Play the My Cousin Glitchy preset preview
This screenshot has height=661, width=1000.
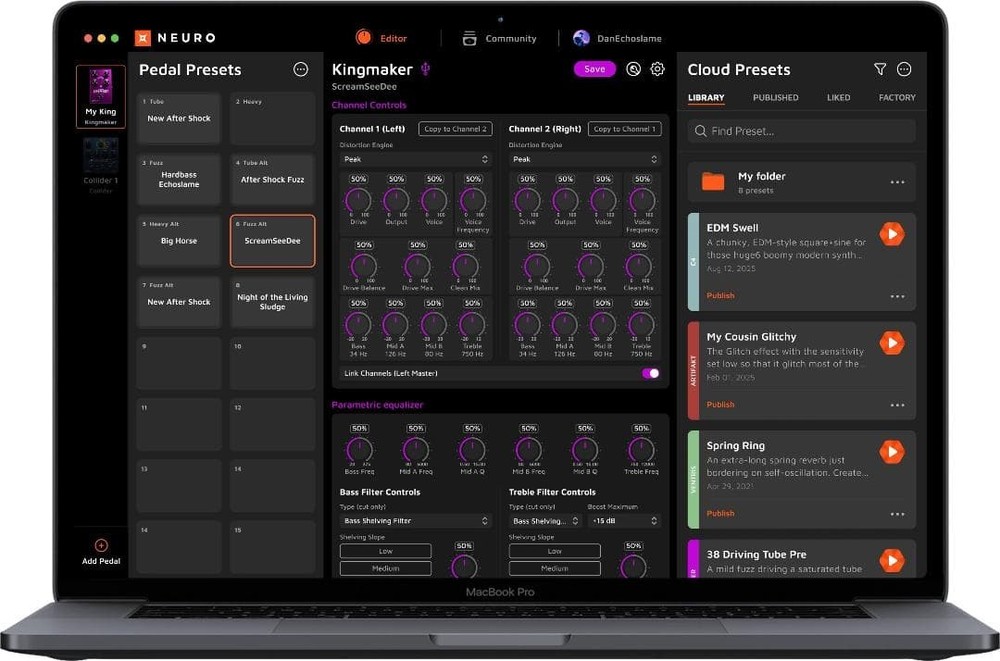click(892, 343)
